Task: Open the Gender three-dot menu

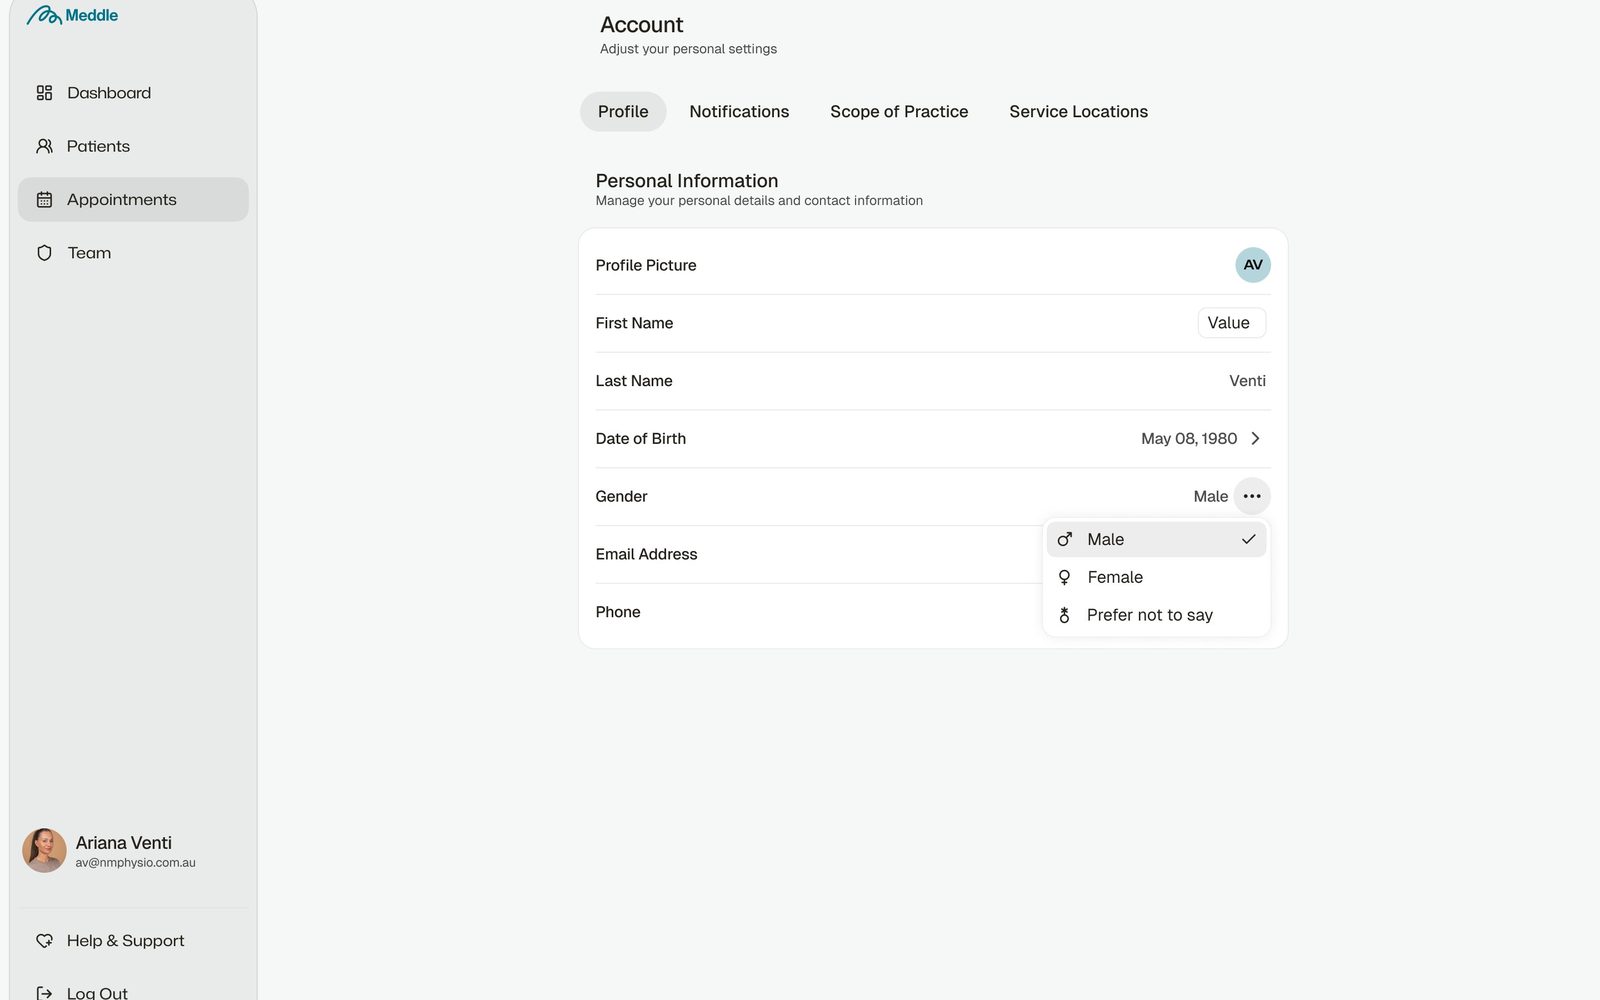Action: coord(1252,496)
